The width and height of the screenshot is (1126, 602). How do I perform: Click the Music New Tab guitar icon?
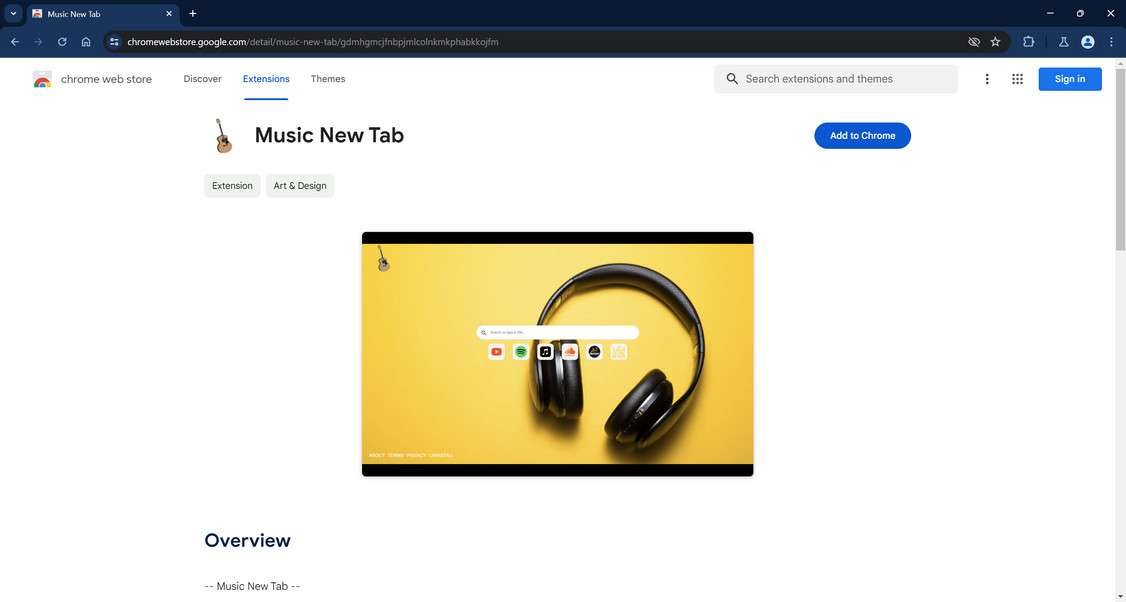coord(223,136)
